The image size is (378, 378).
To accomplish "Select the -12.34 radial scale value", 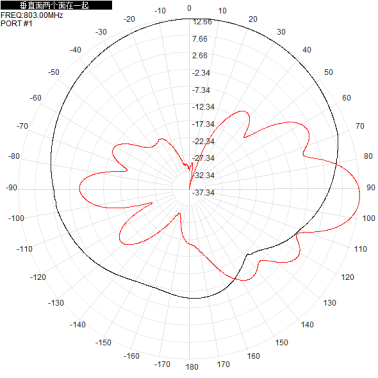I will [x=203, y=107].
